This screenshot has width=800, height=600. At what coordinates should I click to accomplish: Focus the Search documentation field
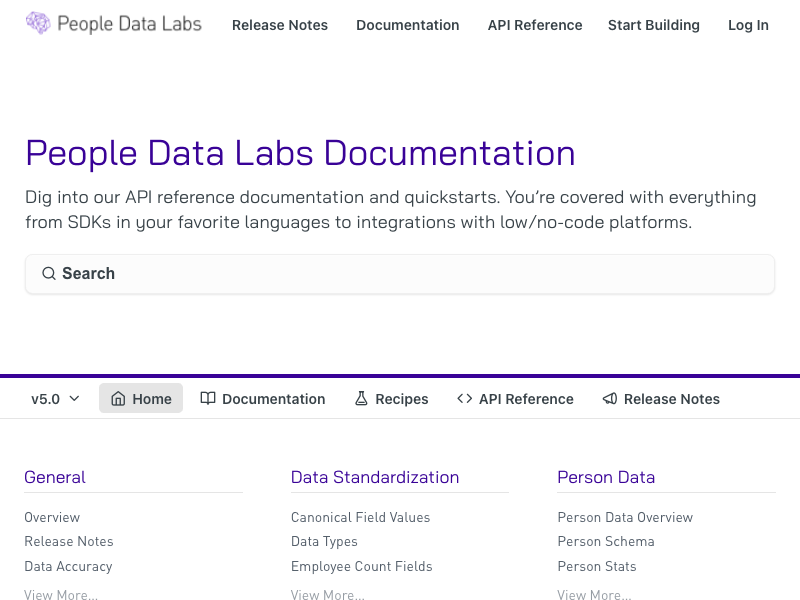pyautogui.click(x=400, y=274)
